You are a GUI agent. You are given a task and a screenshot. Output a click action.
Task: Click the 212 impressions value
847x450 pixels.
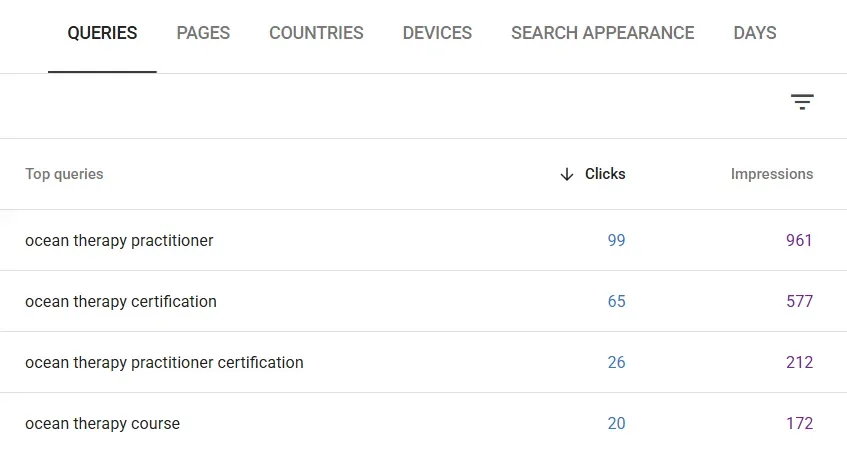tap(799, 362)
